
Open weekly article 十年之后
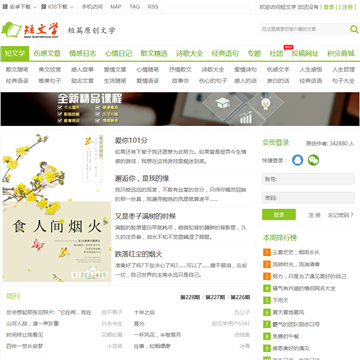[x=144, y=313]
